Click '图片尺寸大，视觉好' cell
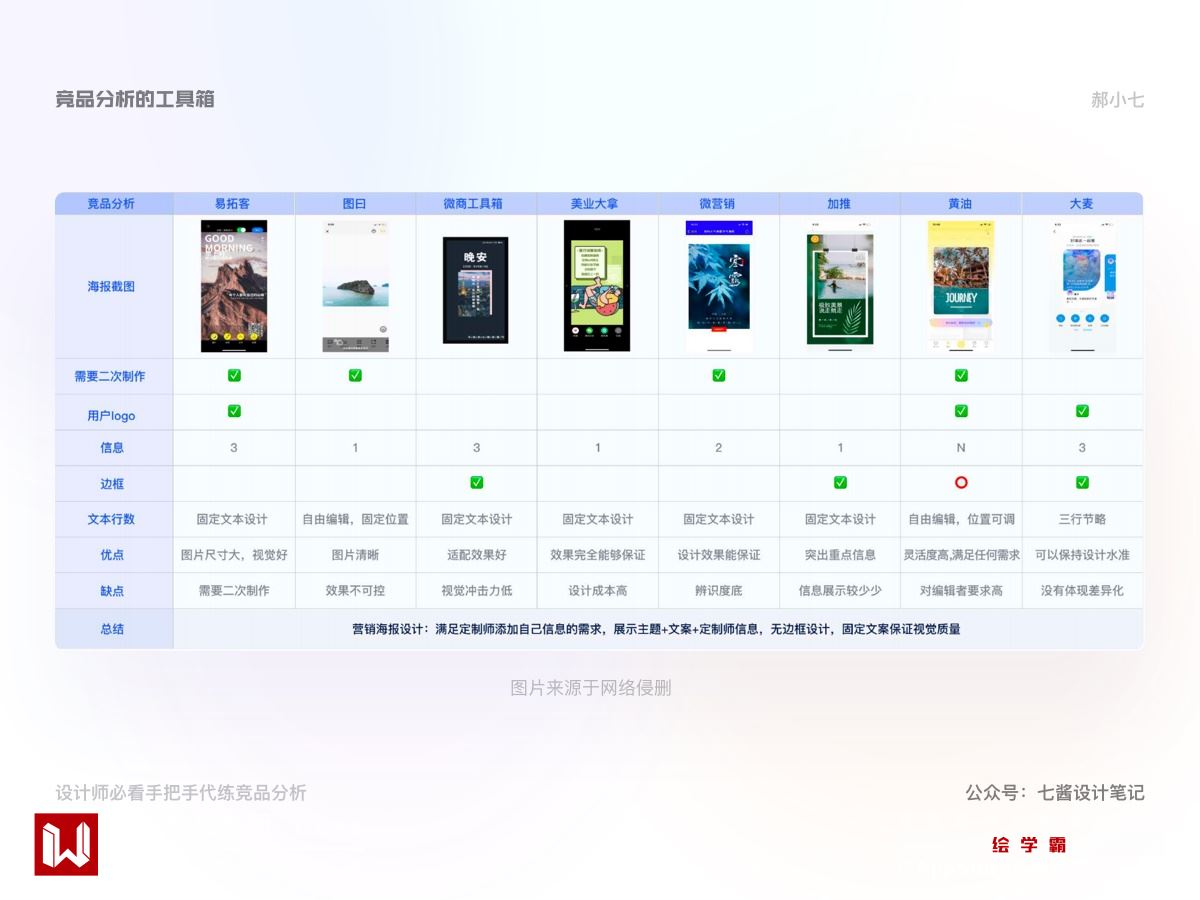 click(234, 555)
